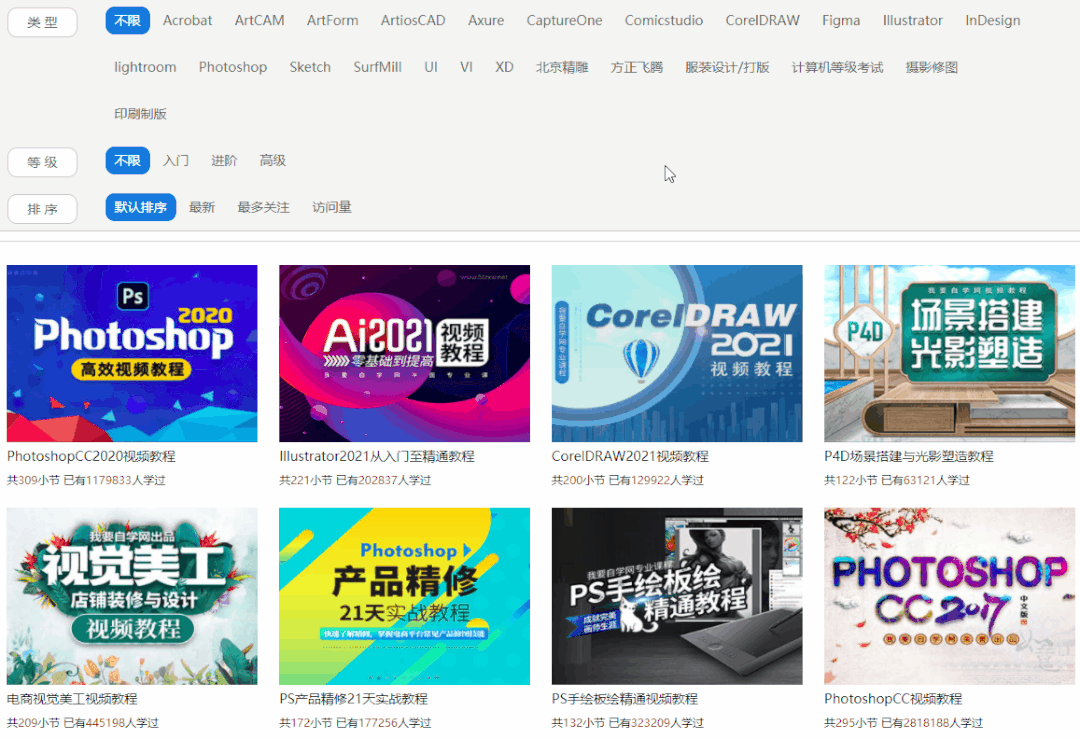The width and height of the screenshot is (1080, 739).
Task: Click text 共209小节 已有445198人学过
Action: [83, 722]
